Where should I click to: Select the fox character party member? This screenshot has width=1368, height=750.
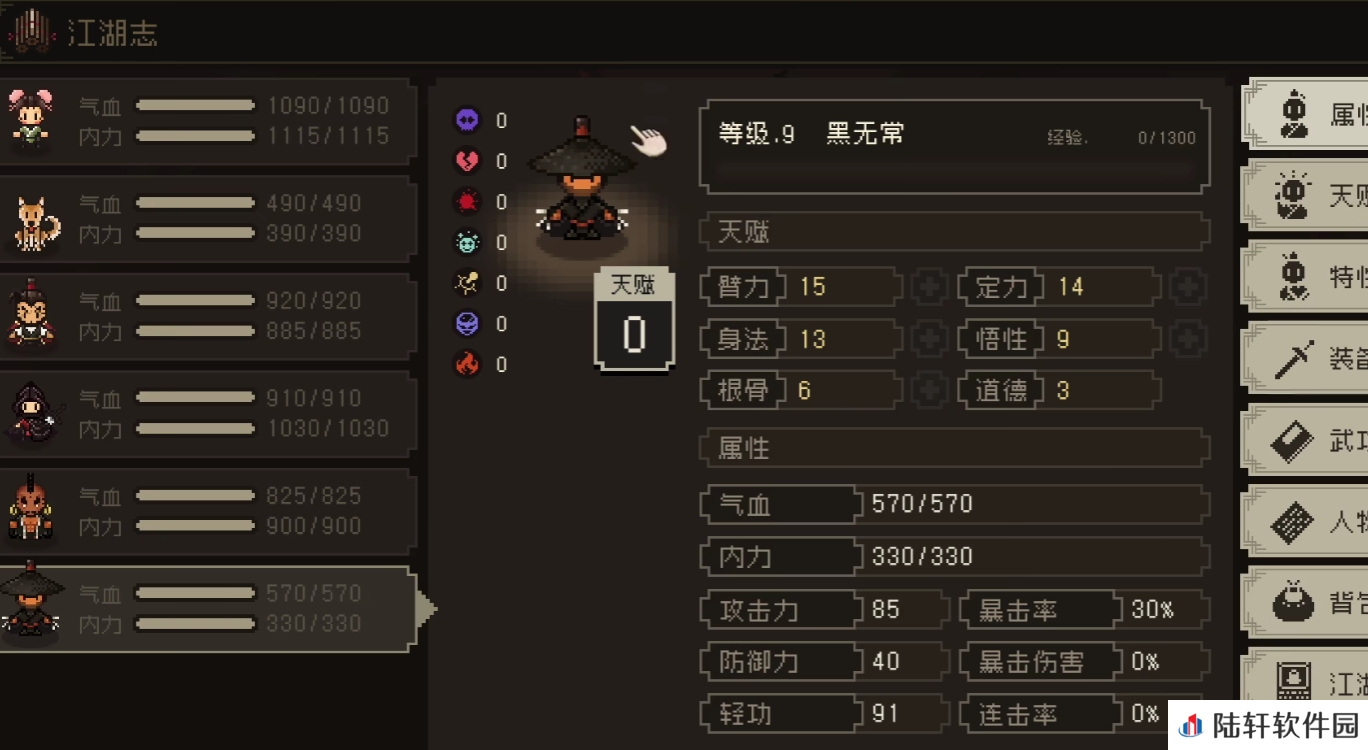(x=206, y=218)
